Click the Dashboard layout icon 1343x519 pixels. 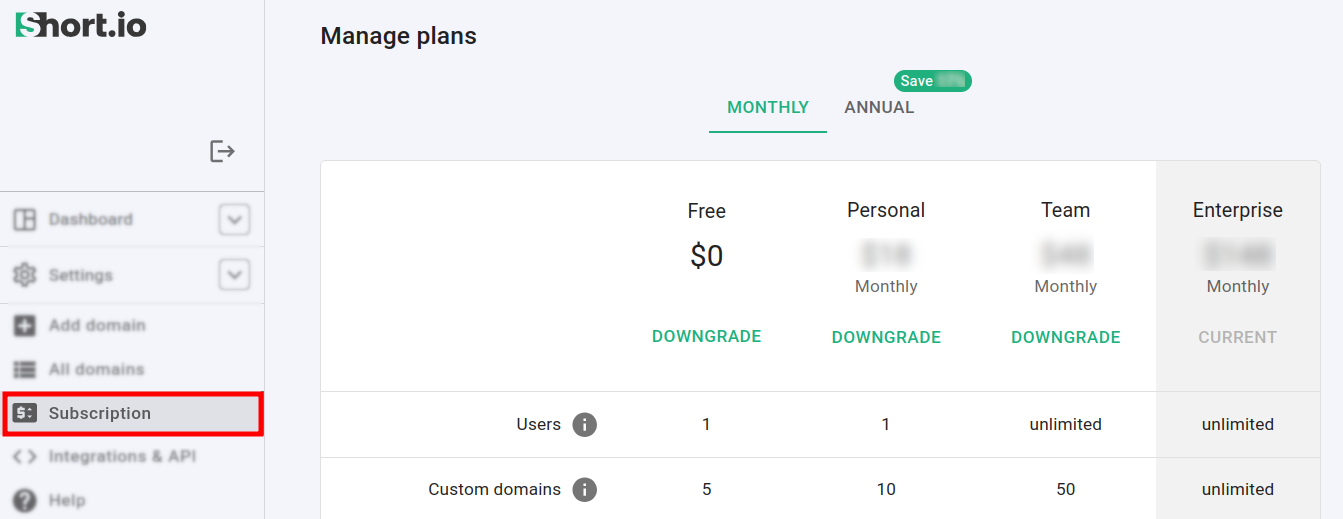pos(25,220)
